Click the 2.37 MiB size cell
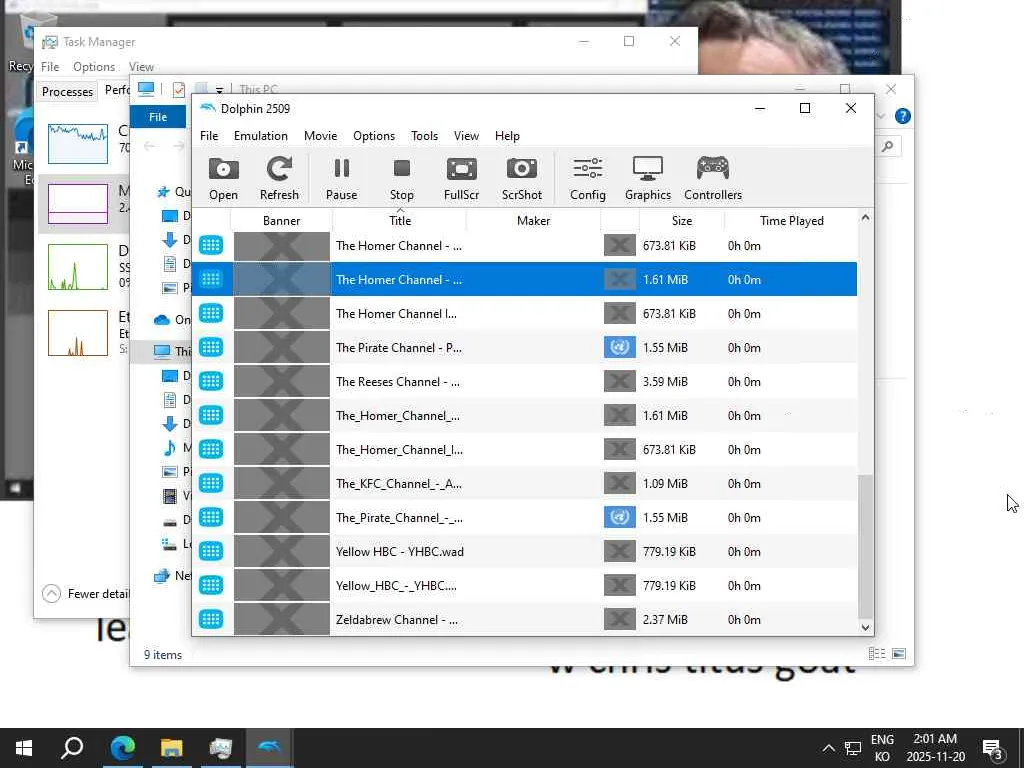Image resolution: width=1024 pixels, height=768 pixels. [665, 619]
